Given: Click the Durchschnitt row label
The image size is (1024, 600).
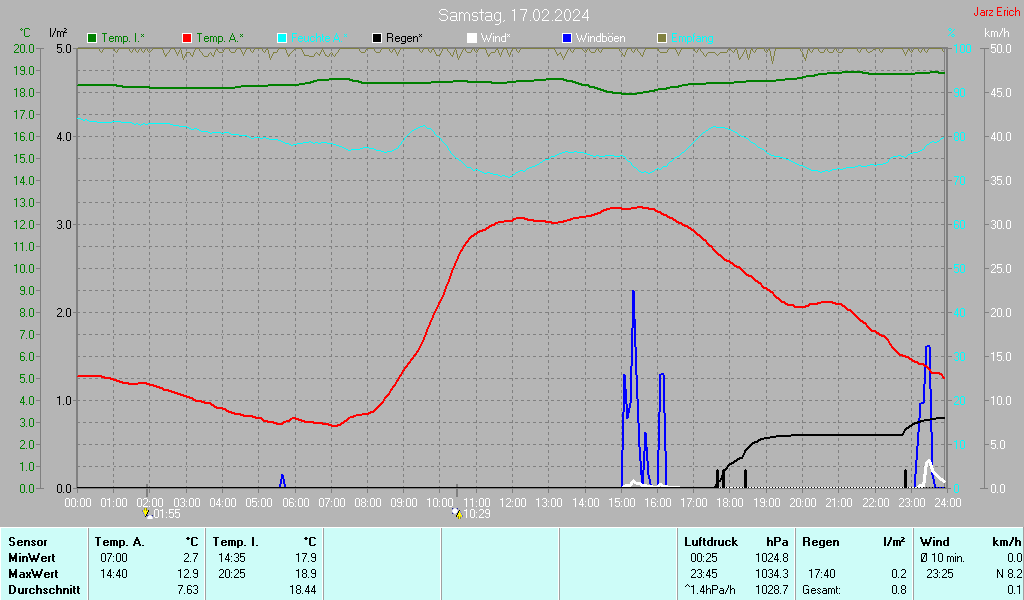Looking at the screenshot, I should pyautogui.click(x=43, y=589).
